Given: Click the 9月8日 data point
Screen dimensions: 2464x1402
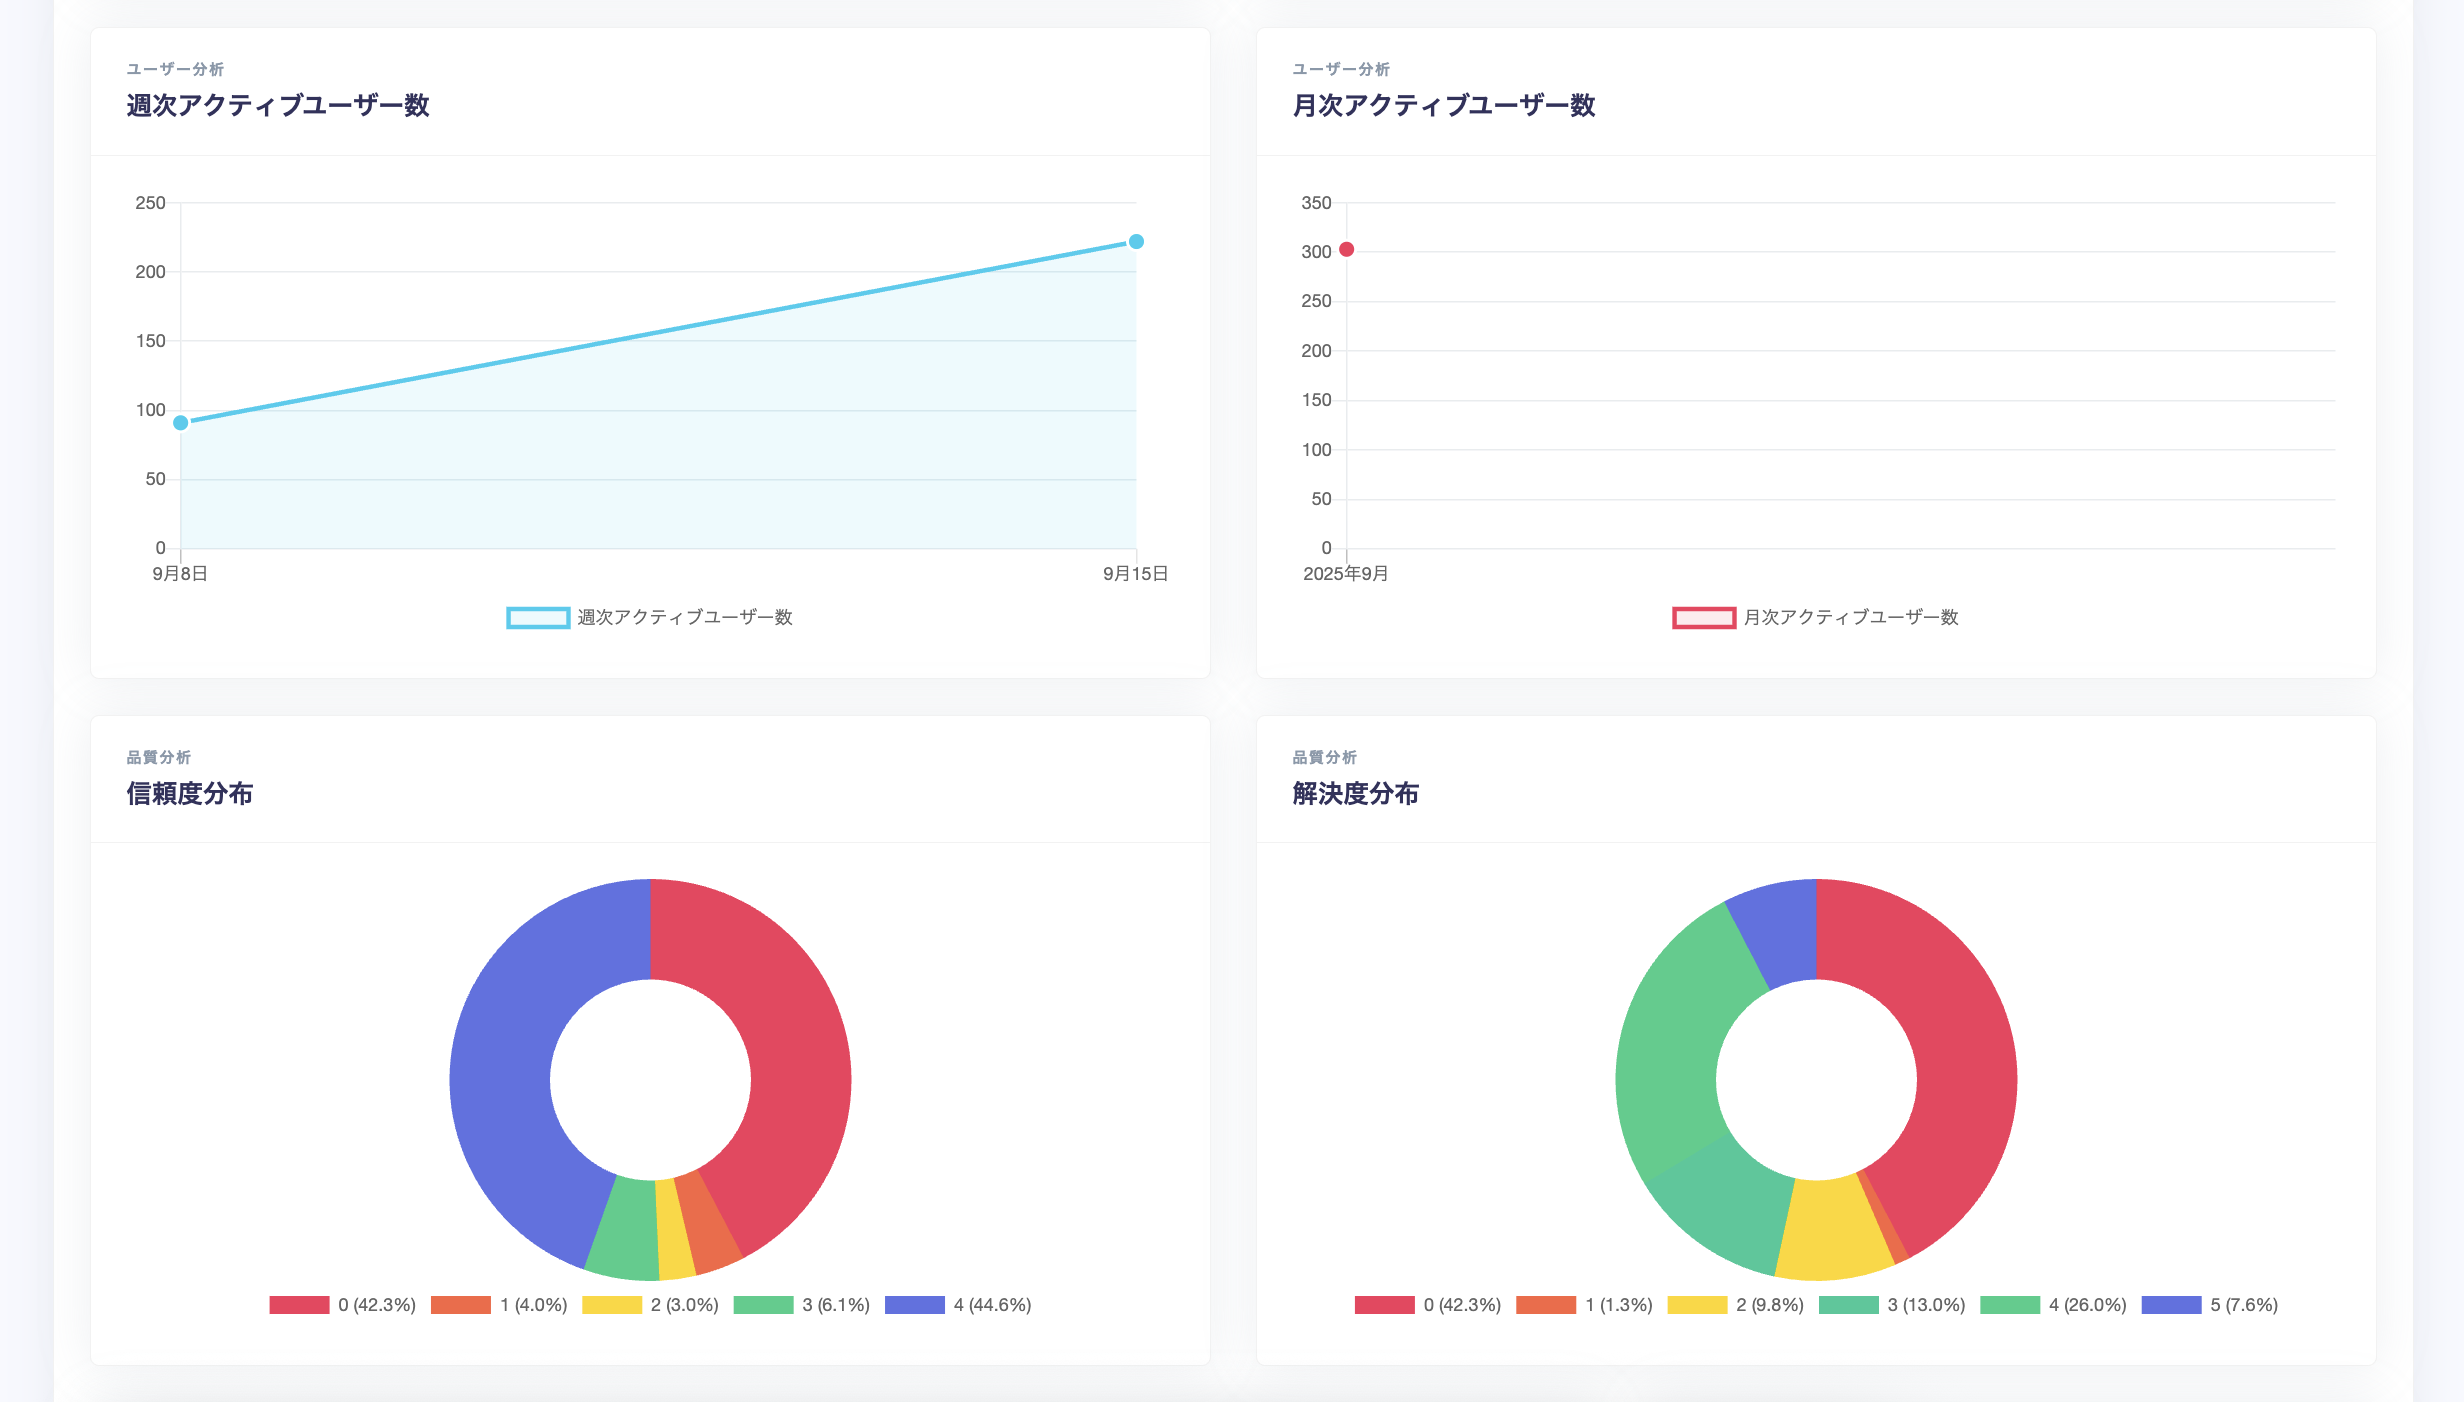Looking at the screenshot, I should (181, 423).
